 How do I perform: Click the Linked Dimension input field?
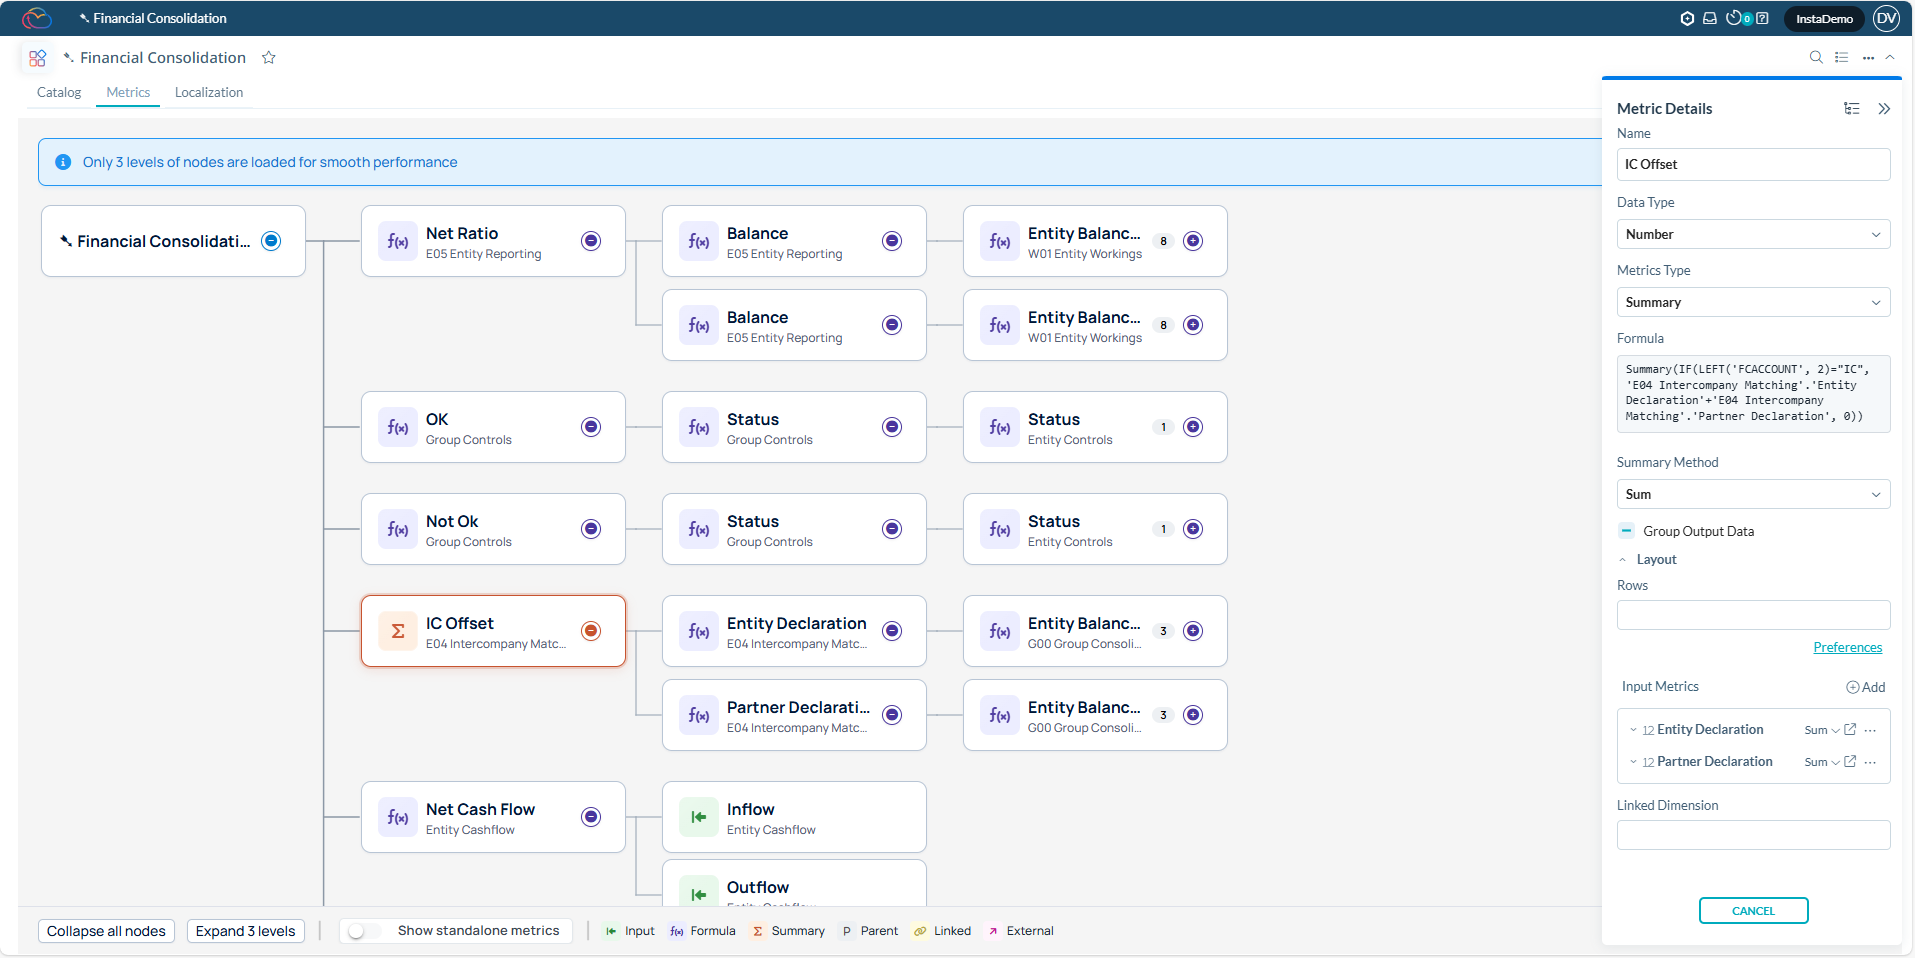pyautogui.click(x=1753, y=835)
